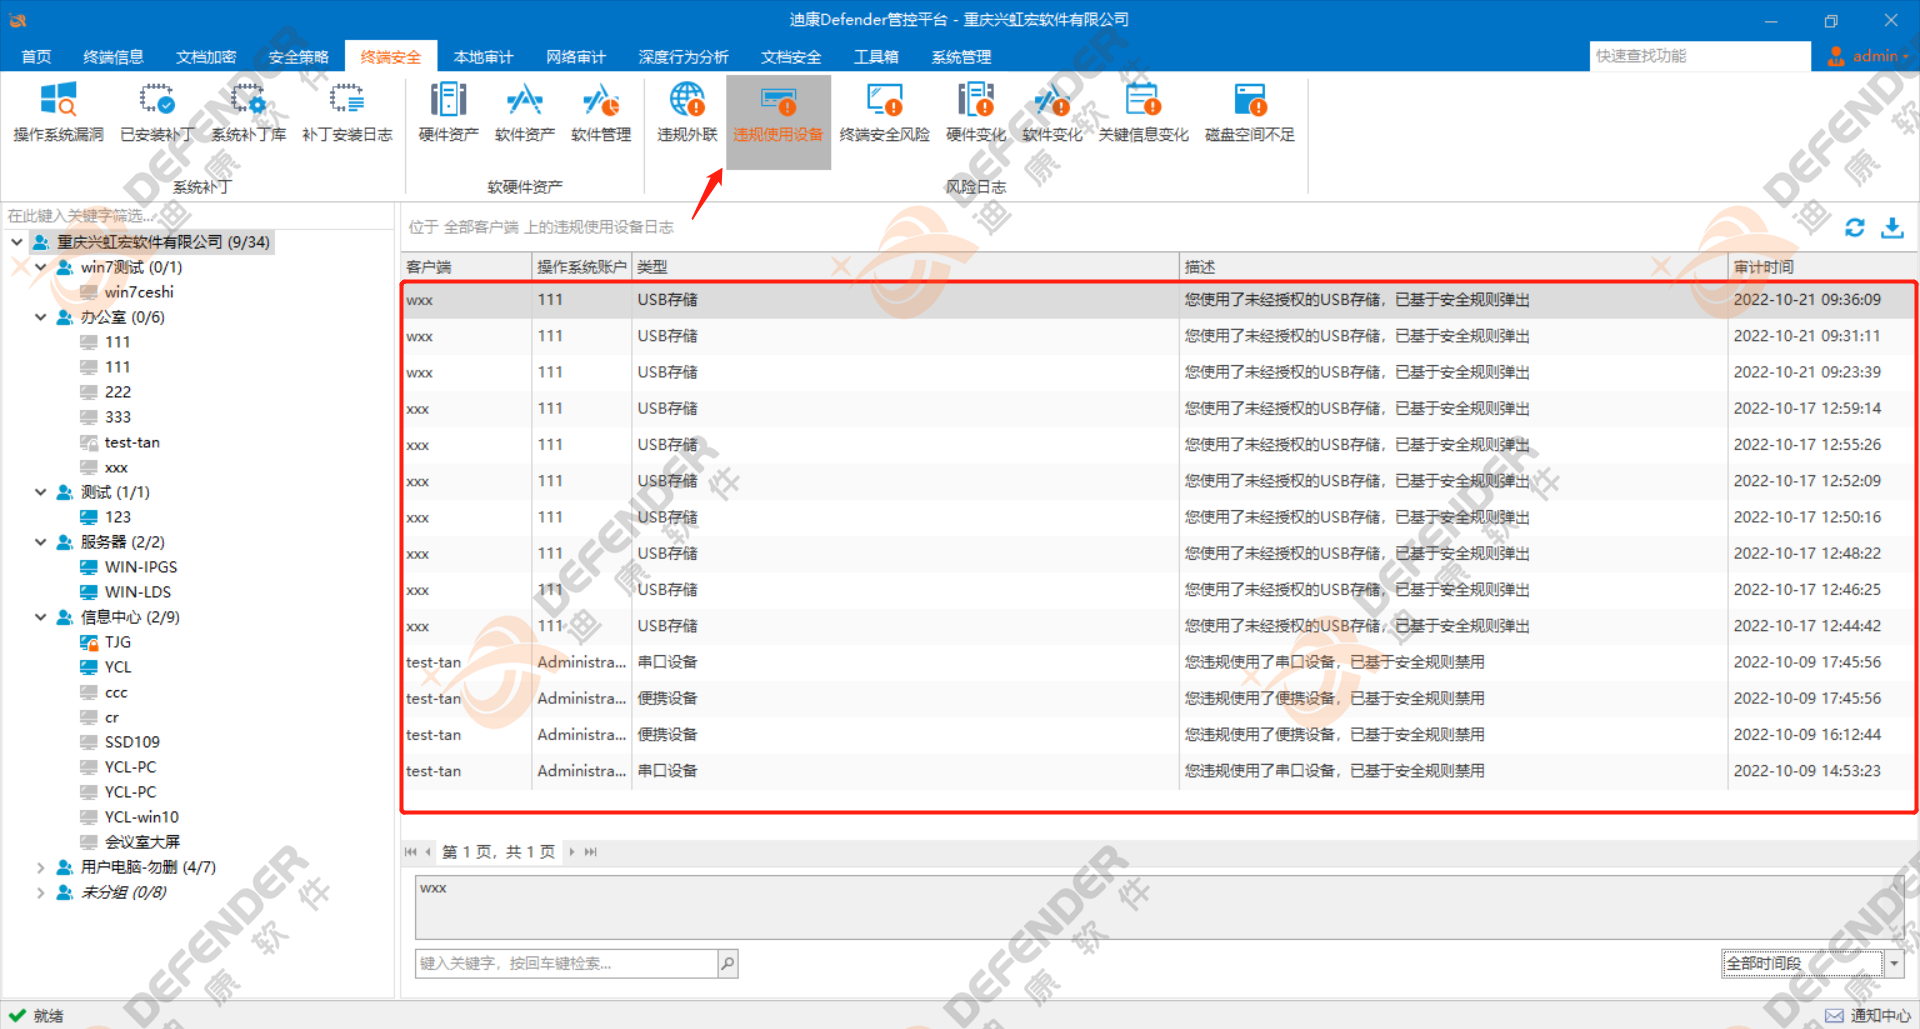Open the 操作系统漏洞 tool
Image resolution: width=1920 pixels, height=1029 pixels.
(58, 113)
